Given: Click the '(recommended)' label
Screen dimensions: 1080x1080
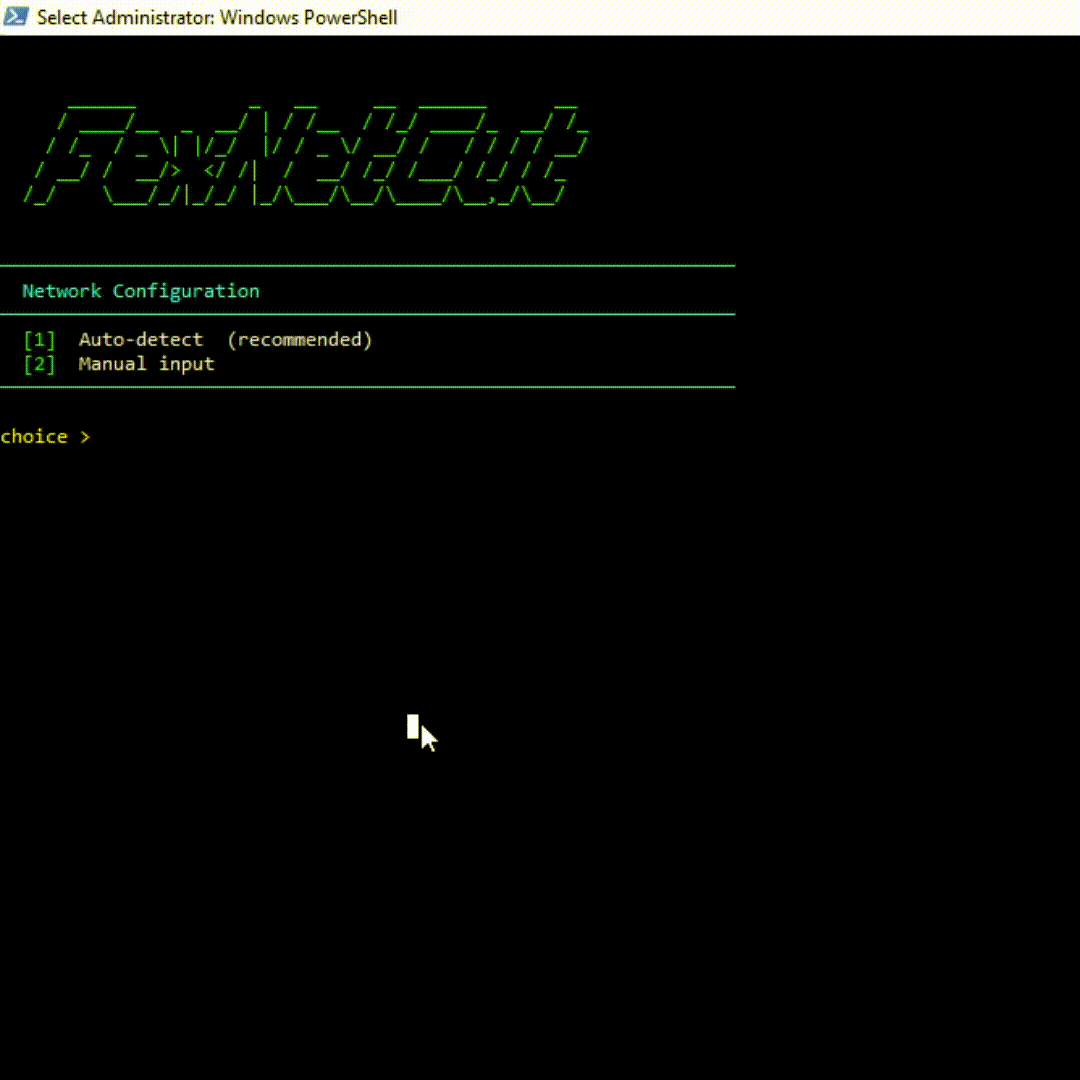Looking at the screenshot, I should click(300, 340).
